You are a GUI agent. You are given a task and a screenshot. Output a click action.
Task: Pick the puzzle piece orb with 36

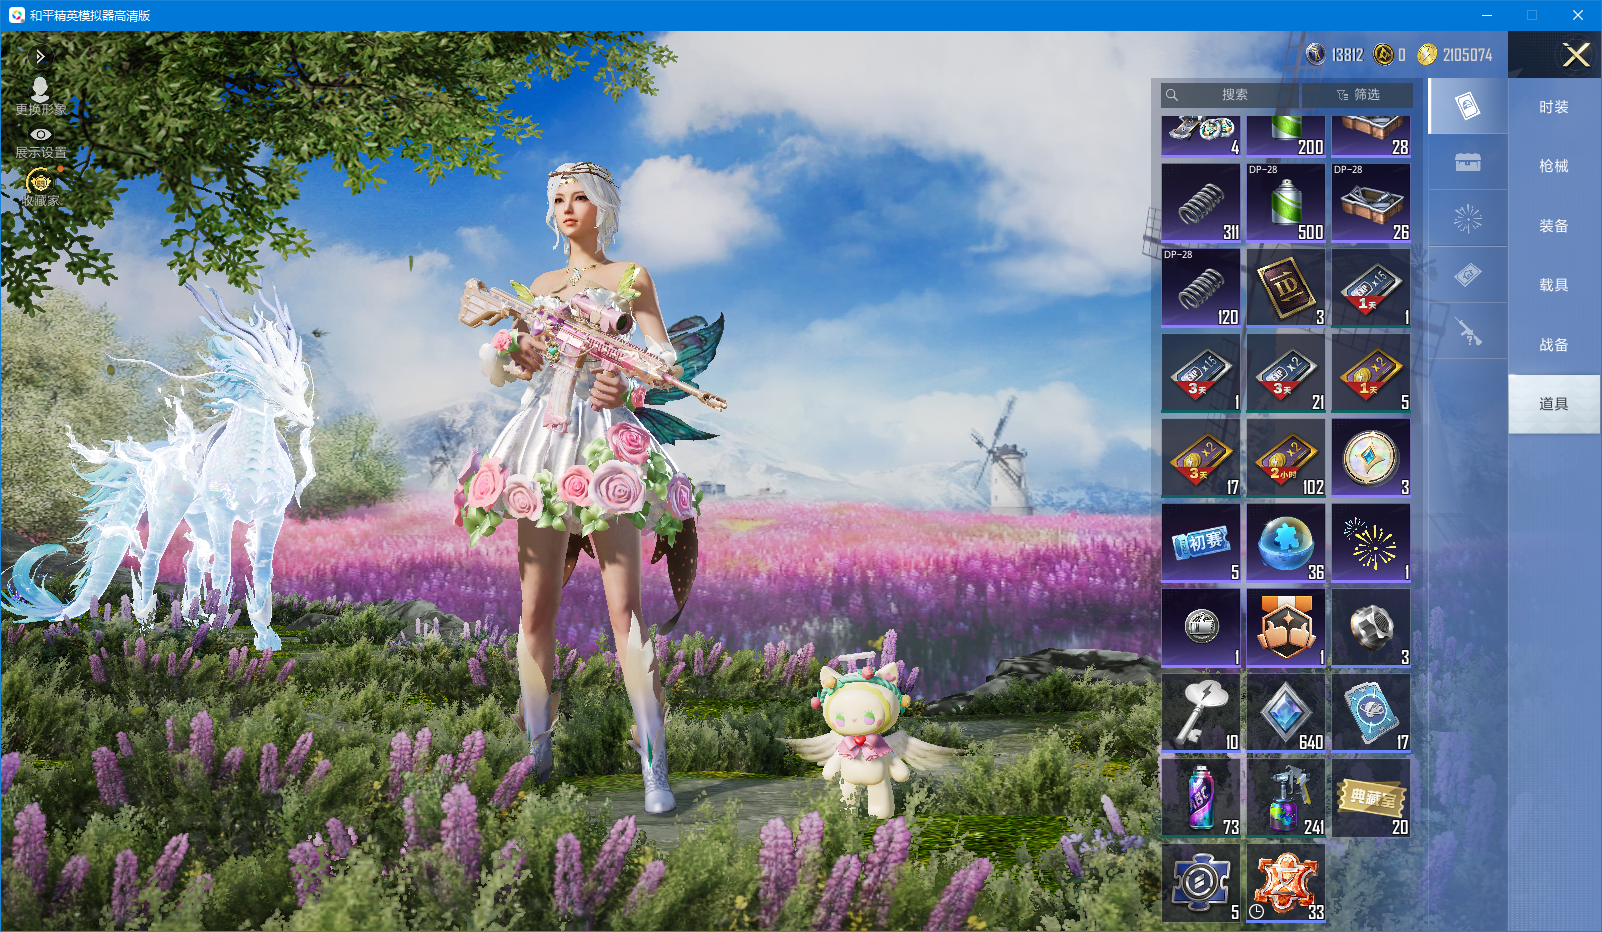1286,543
